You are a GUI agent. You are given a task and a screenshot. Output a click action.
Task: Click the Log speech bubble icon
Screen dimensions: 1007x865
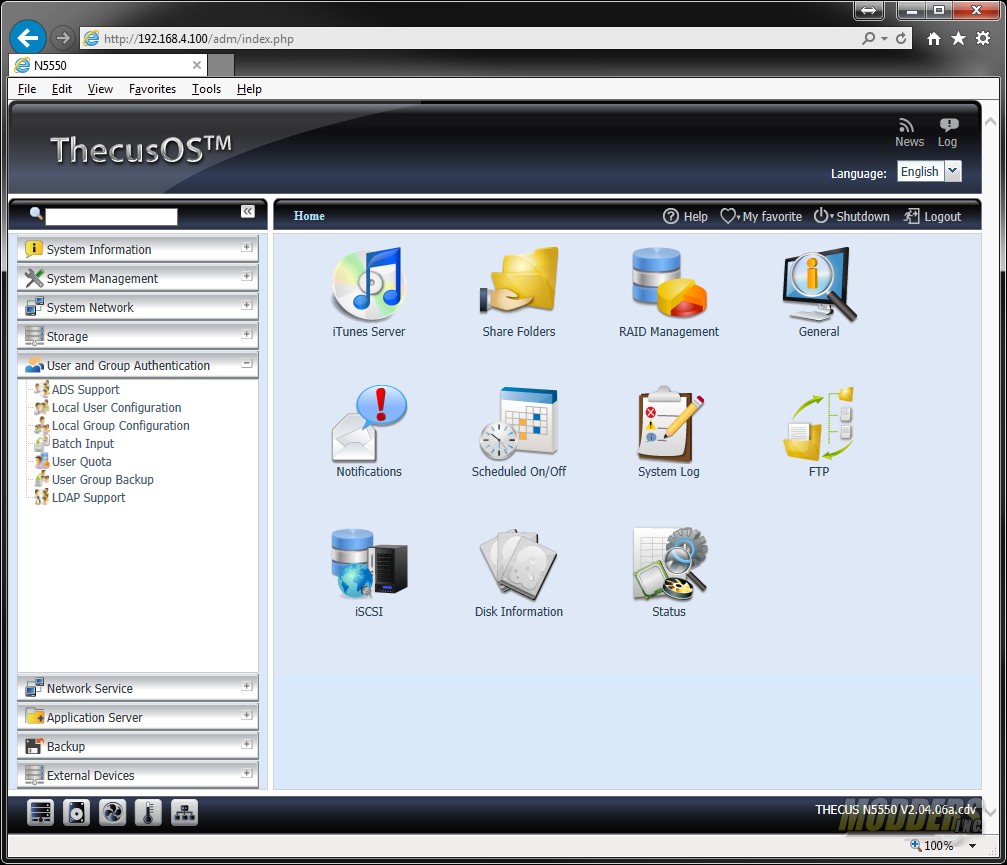pyautogui.click(x=949, y=125)
